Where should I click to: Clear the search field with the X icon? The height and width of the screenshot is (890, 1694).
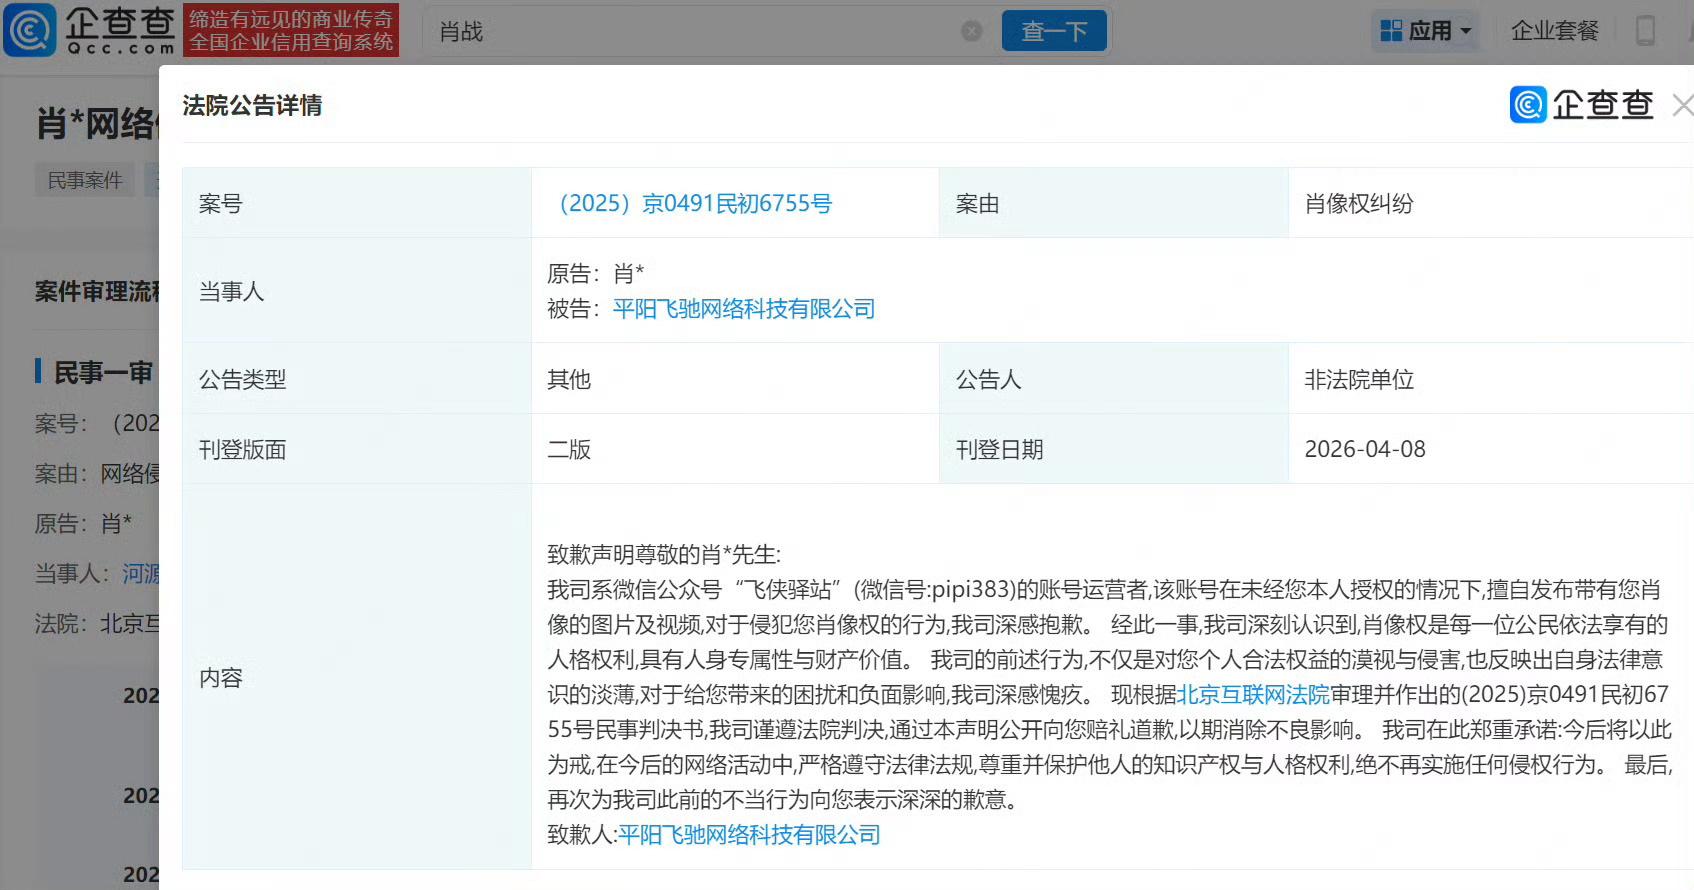pos(971,31)
